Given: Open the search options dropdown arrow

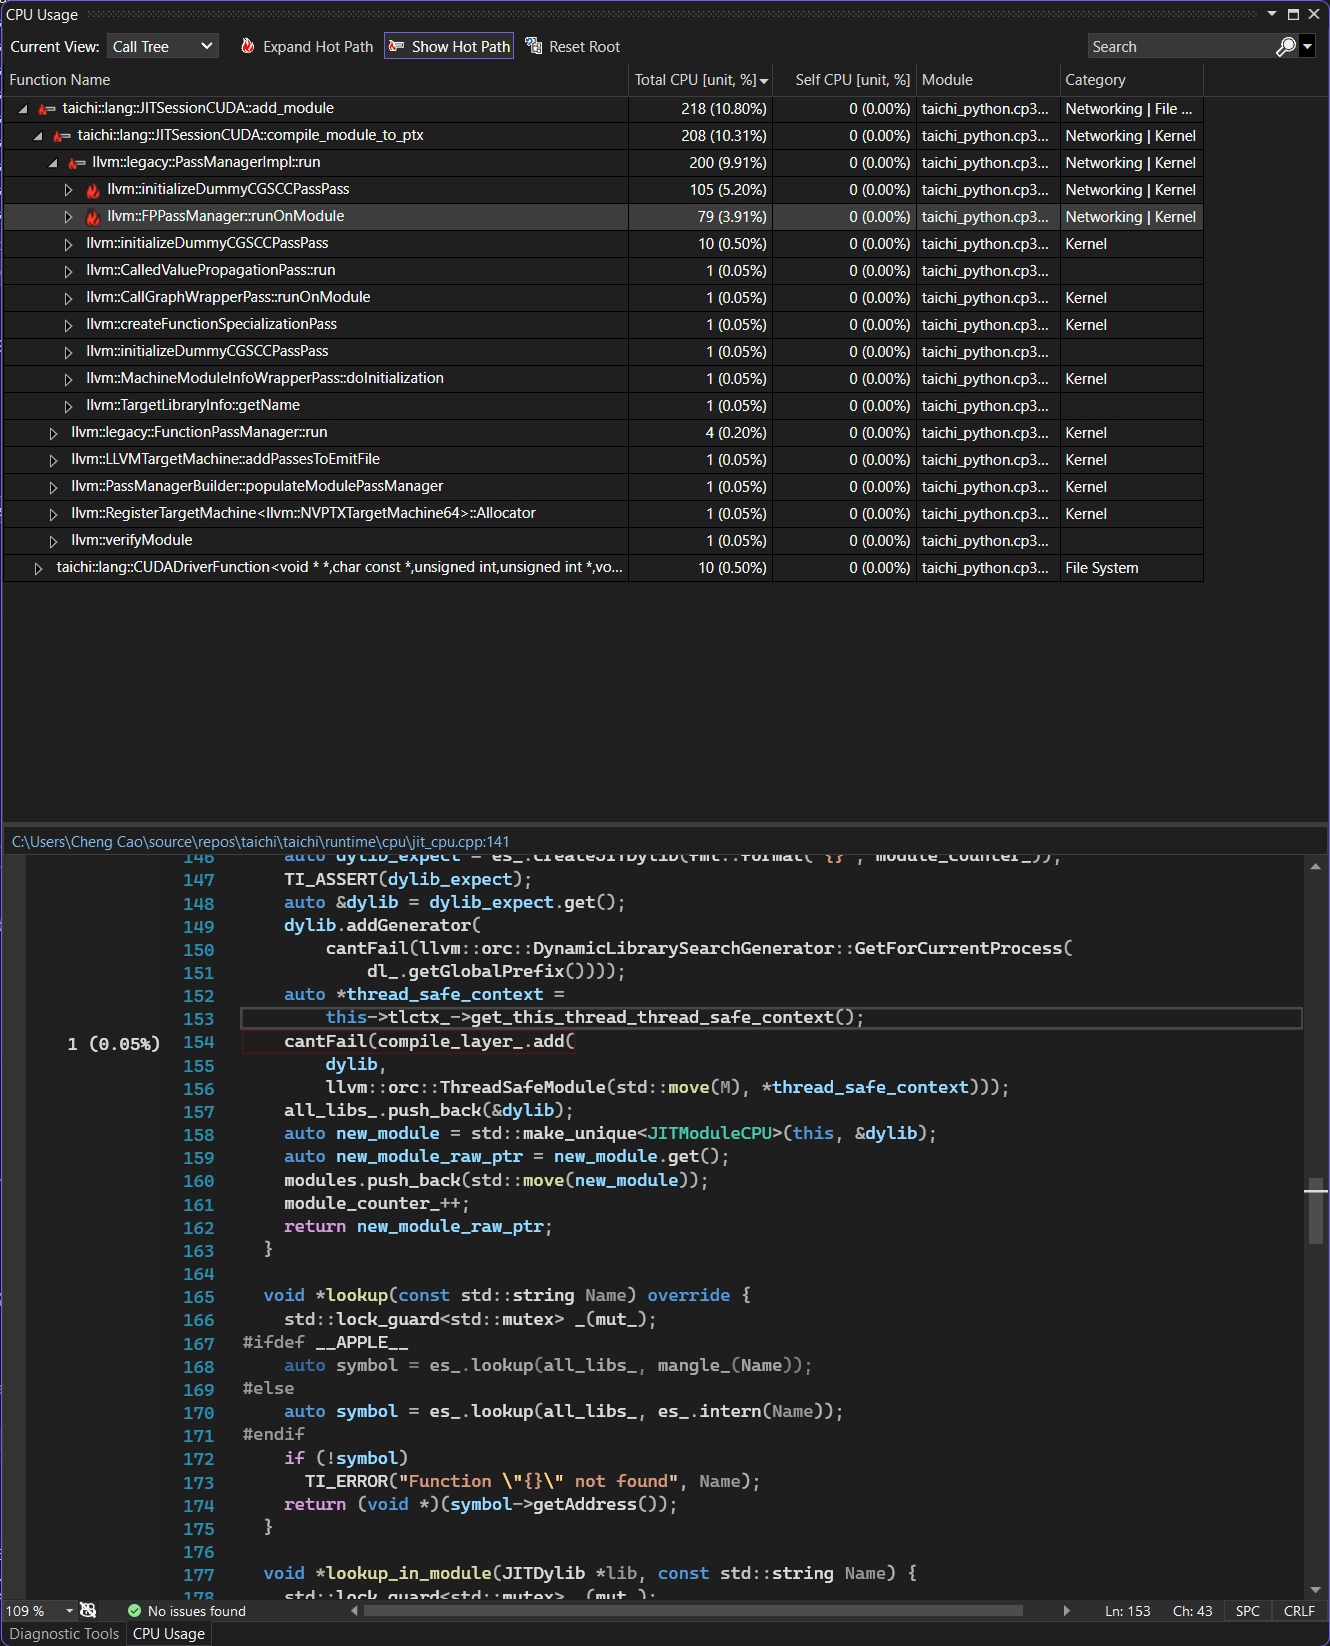Looking at the screenshot, I should (1307, 46).
